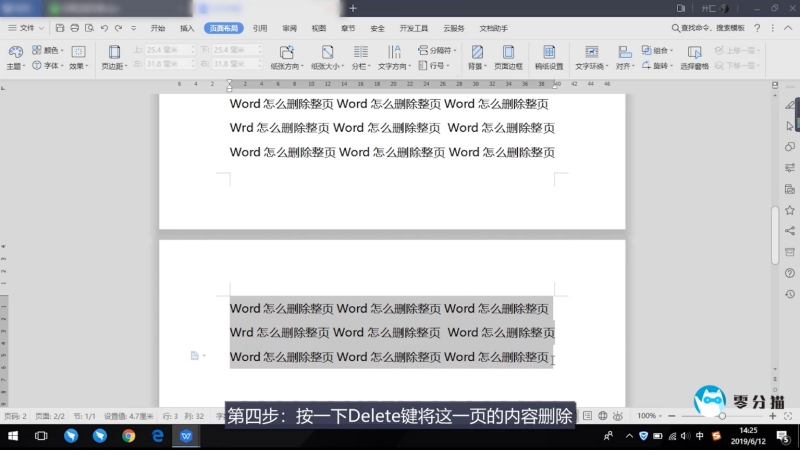Collapse the ribbon with the chevron button
Image resolution: width=800 pixels, height=450 pixels.
(x=788, y=28)
